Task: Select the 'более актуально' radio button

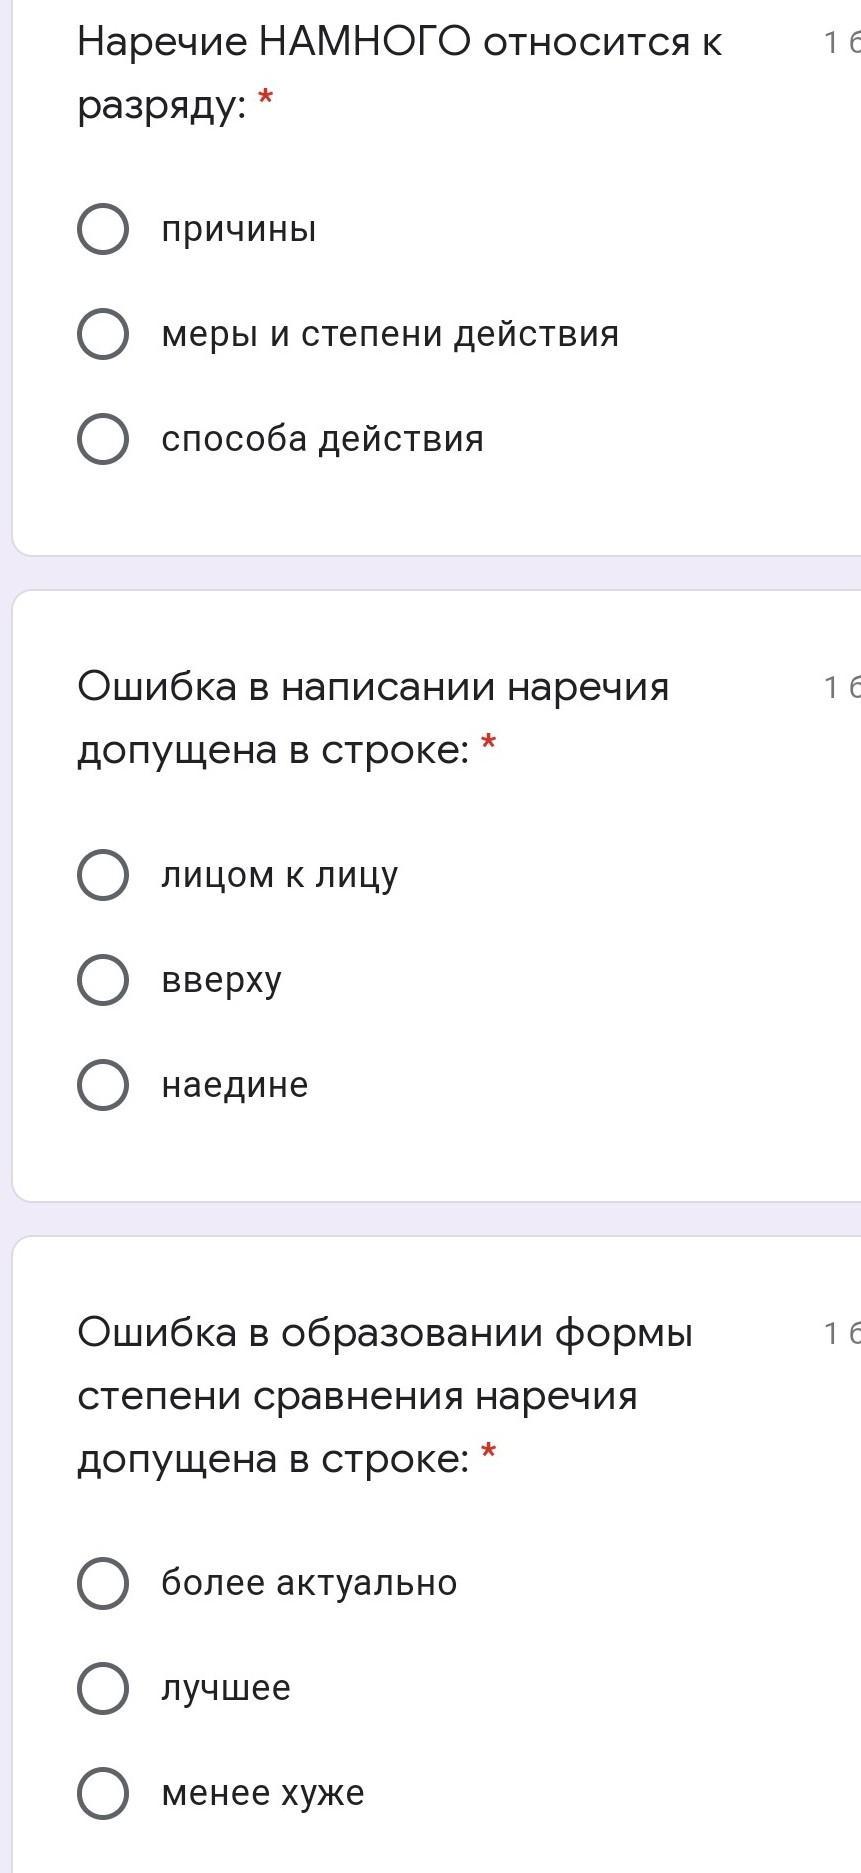Action: pyautogui.click(x=103, y=1583)
